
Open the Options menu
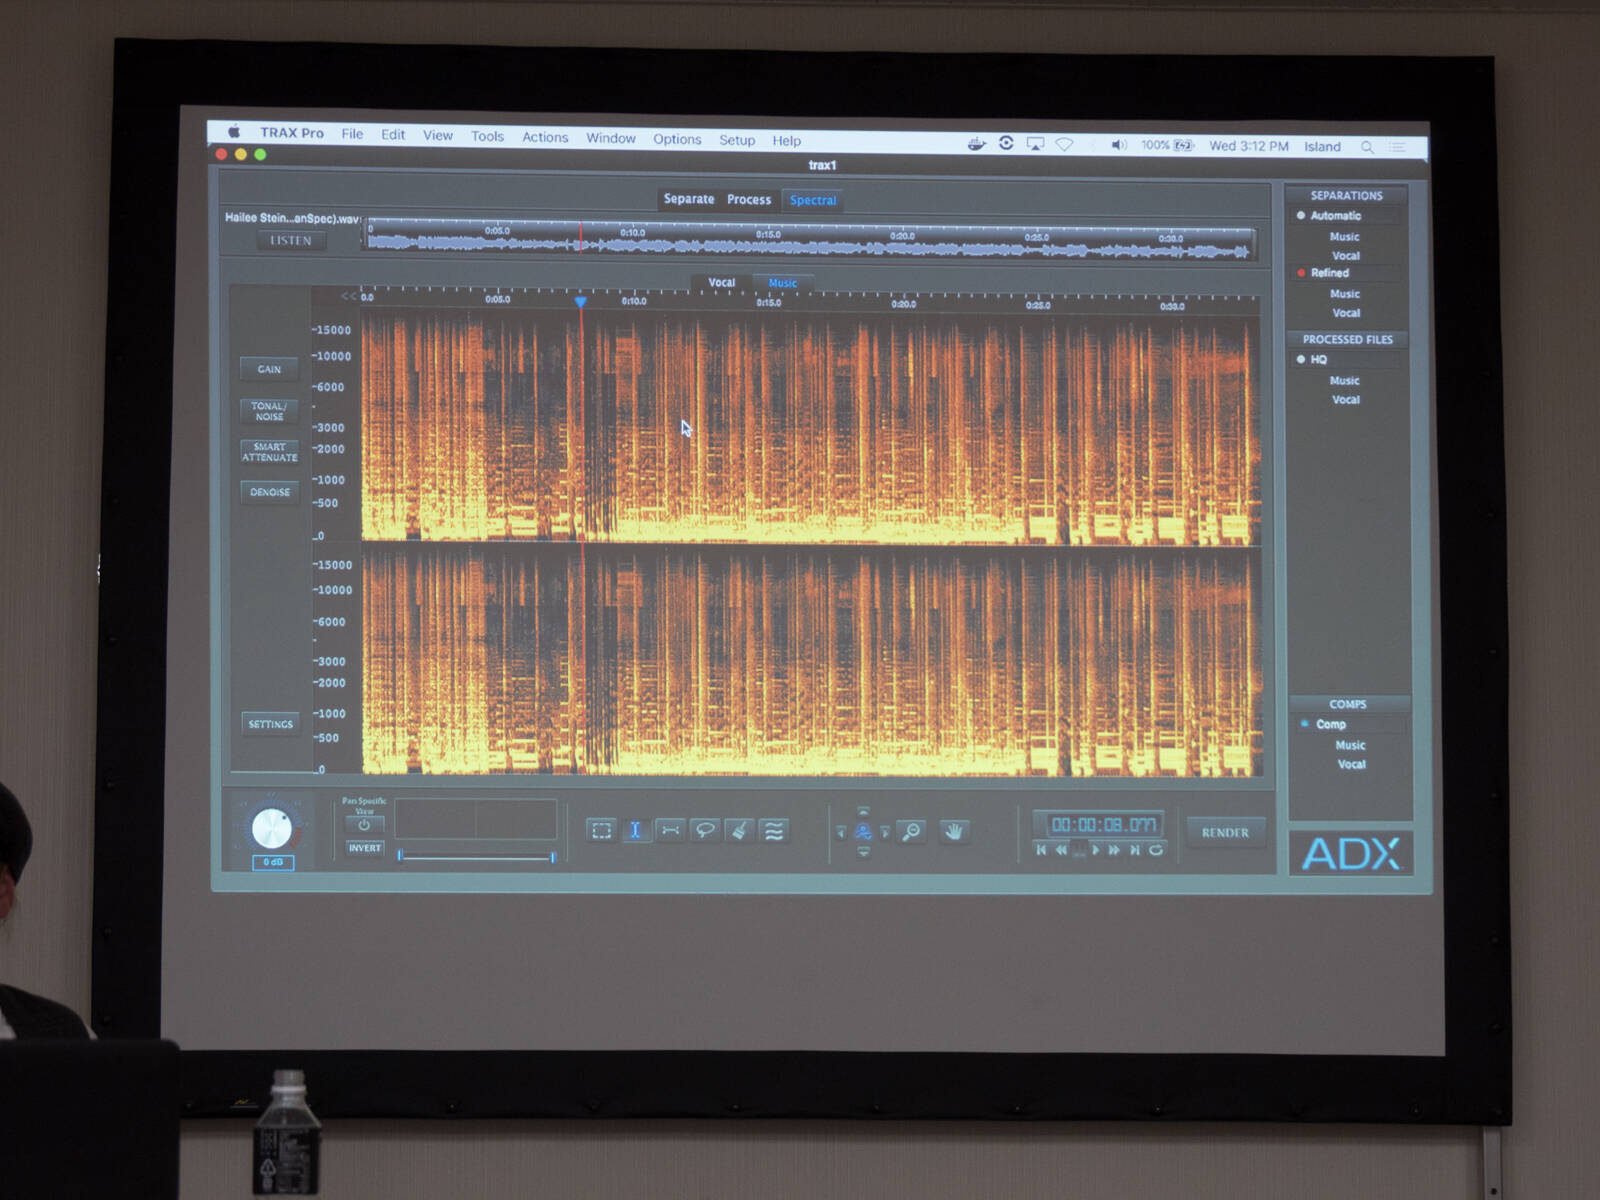tap(677, 139)
